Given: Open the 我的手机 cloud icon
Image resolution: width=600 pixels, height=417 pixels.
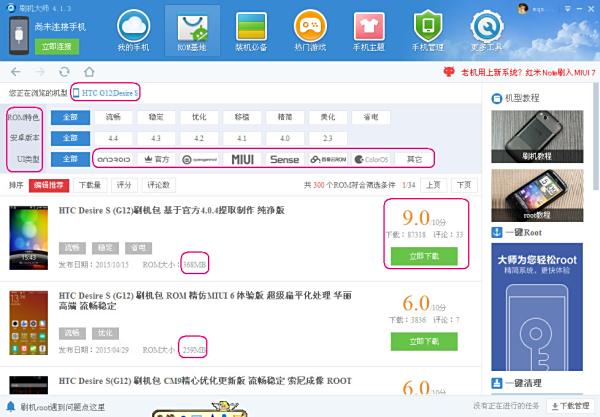Looking at the screenshot, I should (x=133, y=31).
